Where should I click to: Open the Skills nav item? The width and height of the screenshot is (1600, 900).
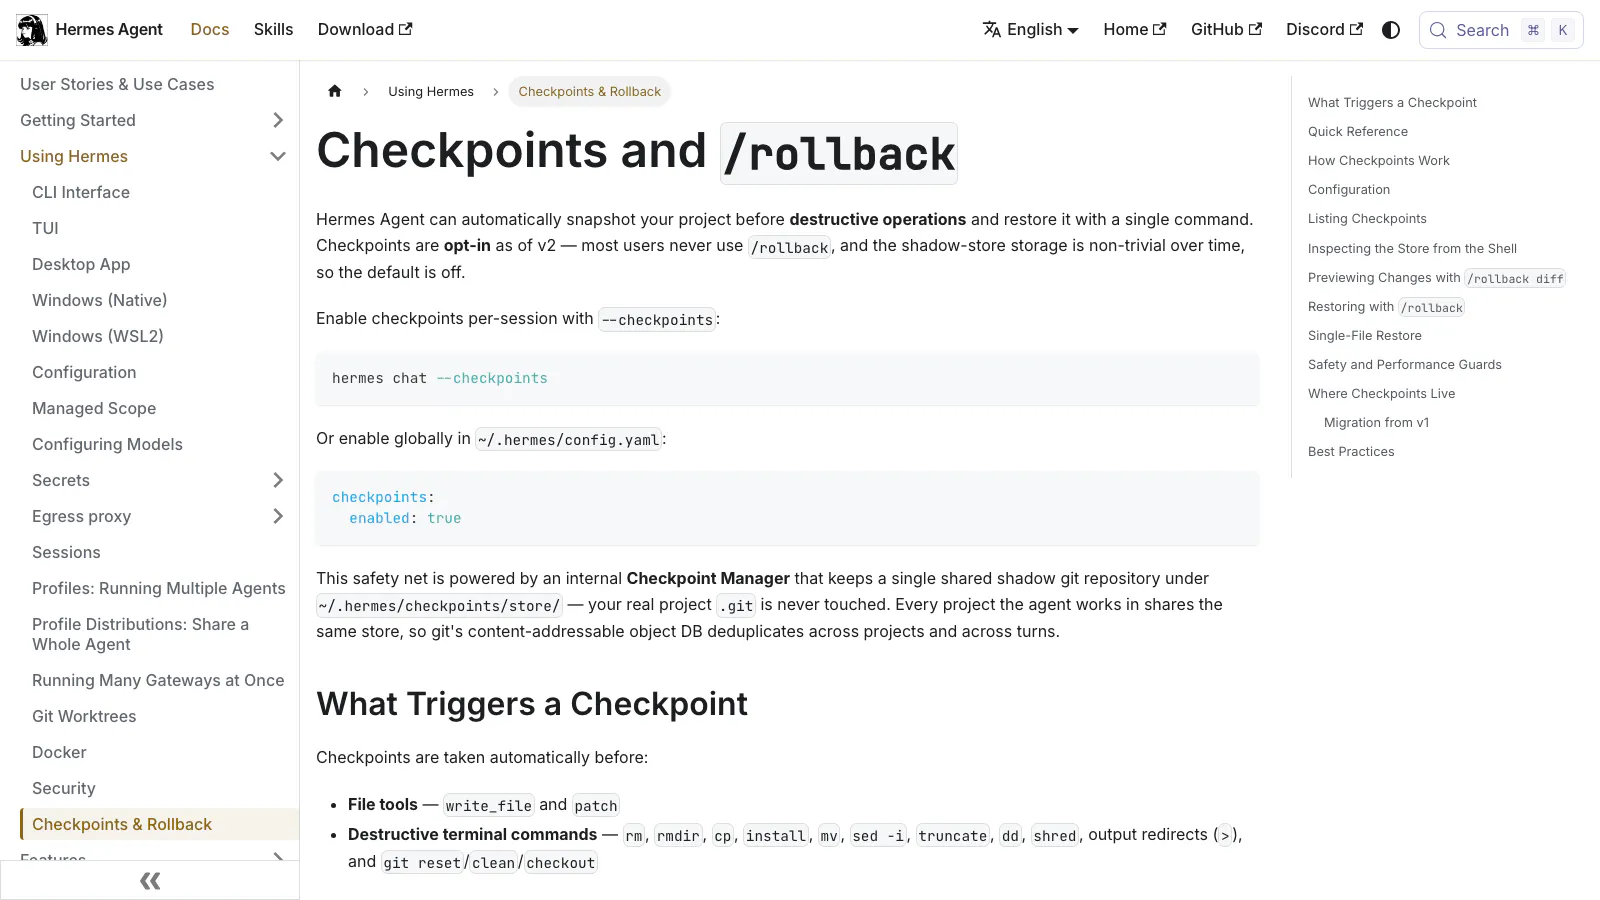click(273, 30)
